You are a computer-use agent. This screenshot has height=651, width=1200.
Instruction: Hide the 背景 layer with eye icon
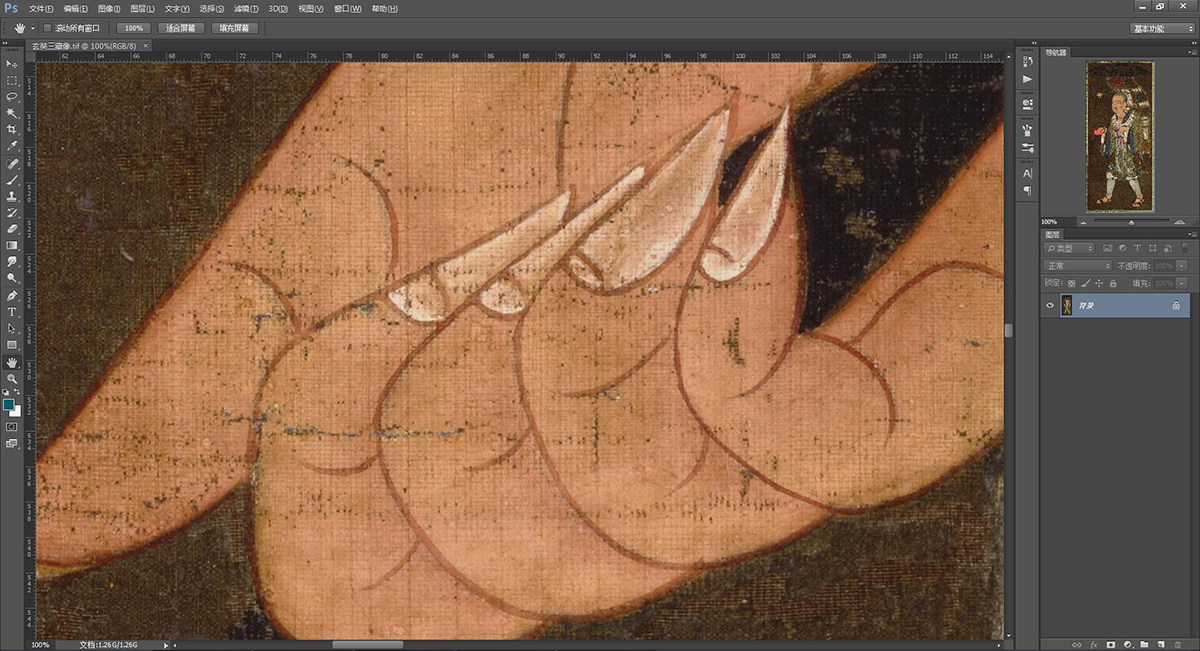coord(1050,305)
